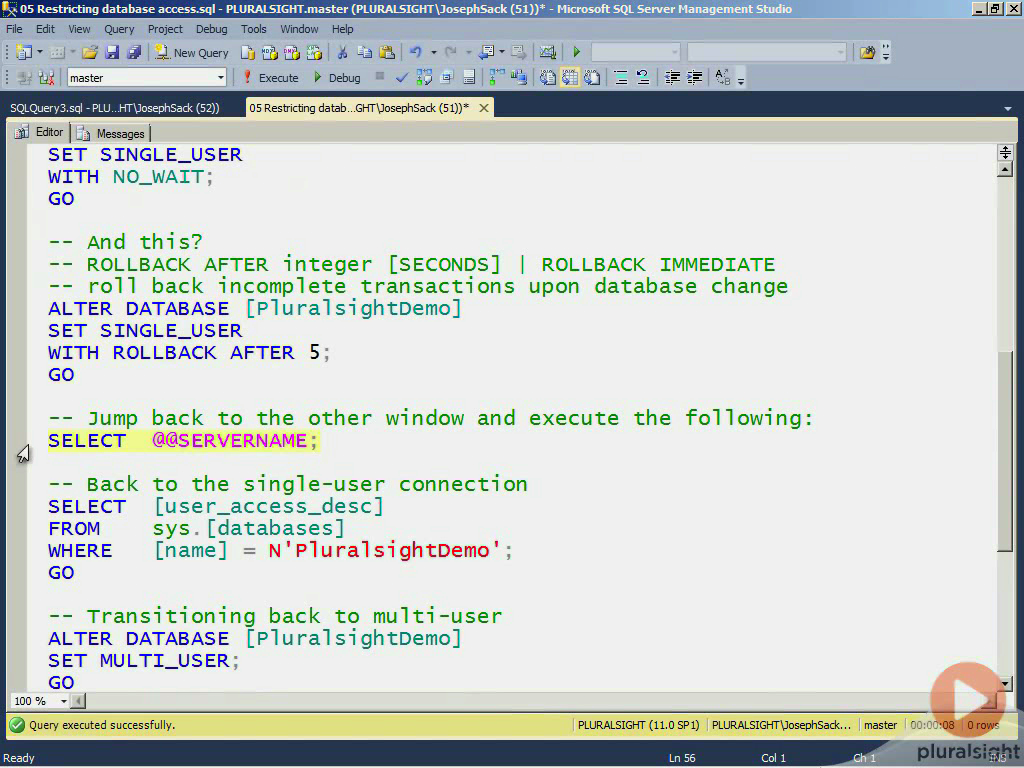Click the Undo arrow icon
Screen dimensions: 1024x768
415,52
